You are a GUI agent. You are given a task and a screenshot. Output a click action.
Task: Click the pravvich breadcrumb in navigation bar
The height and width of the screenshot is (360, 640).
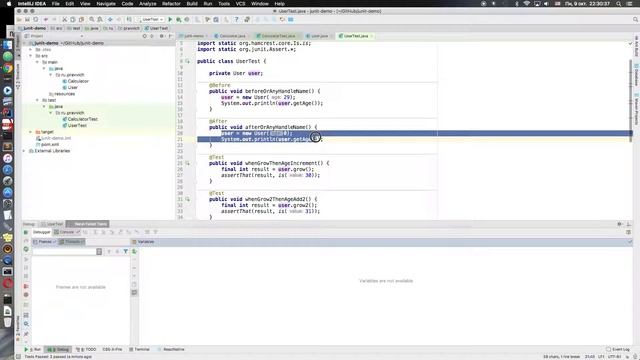click(x=129, y=28)
